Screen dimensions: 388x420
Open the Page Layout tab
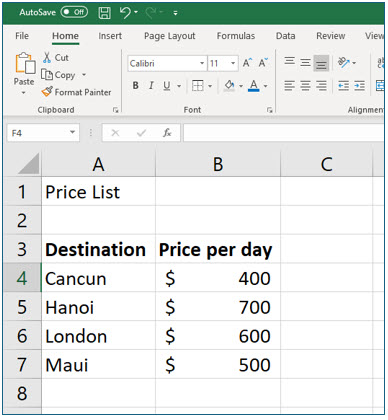[169, 36]
